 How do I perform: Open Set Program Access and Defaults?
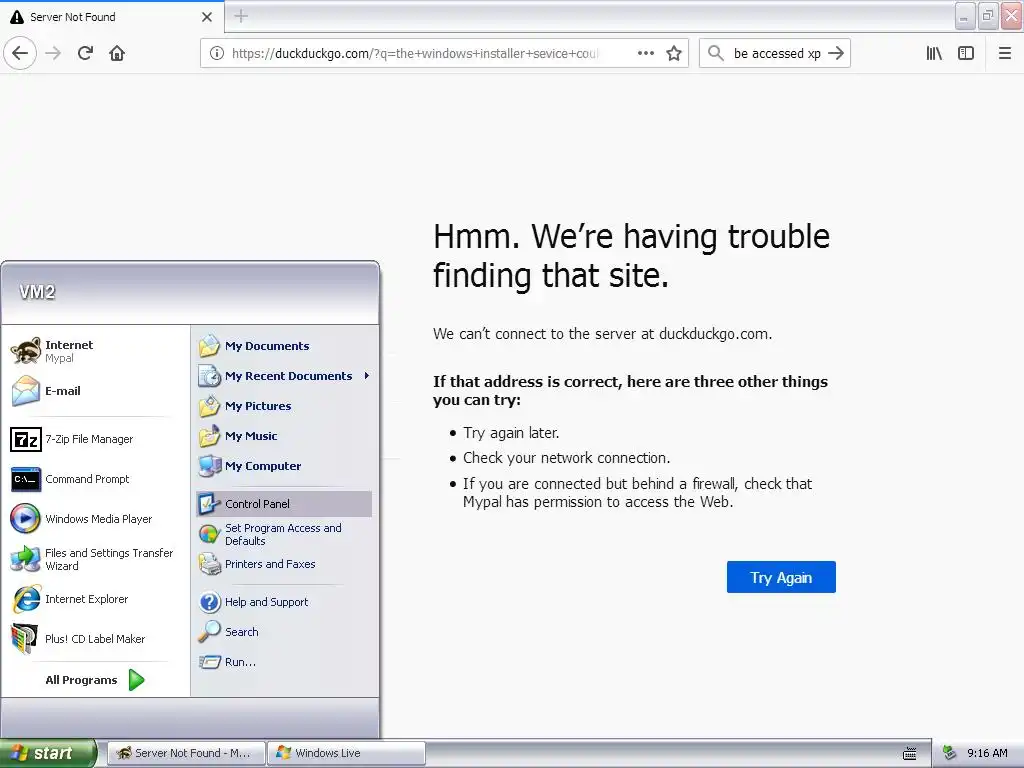[x=284, y=534]
